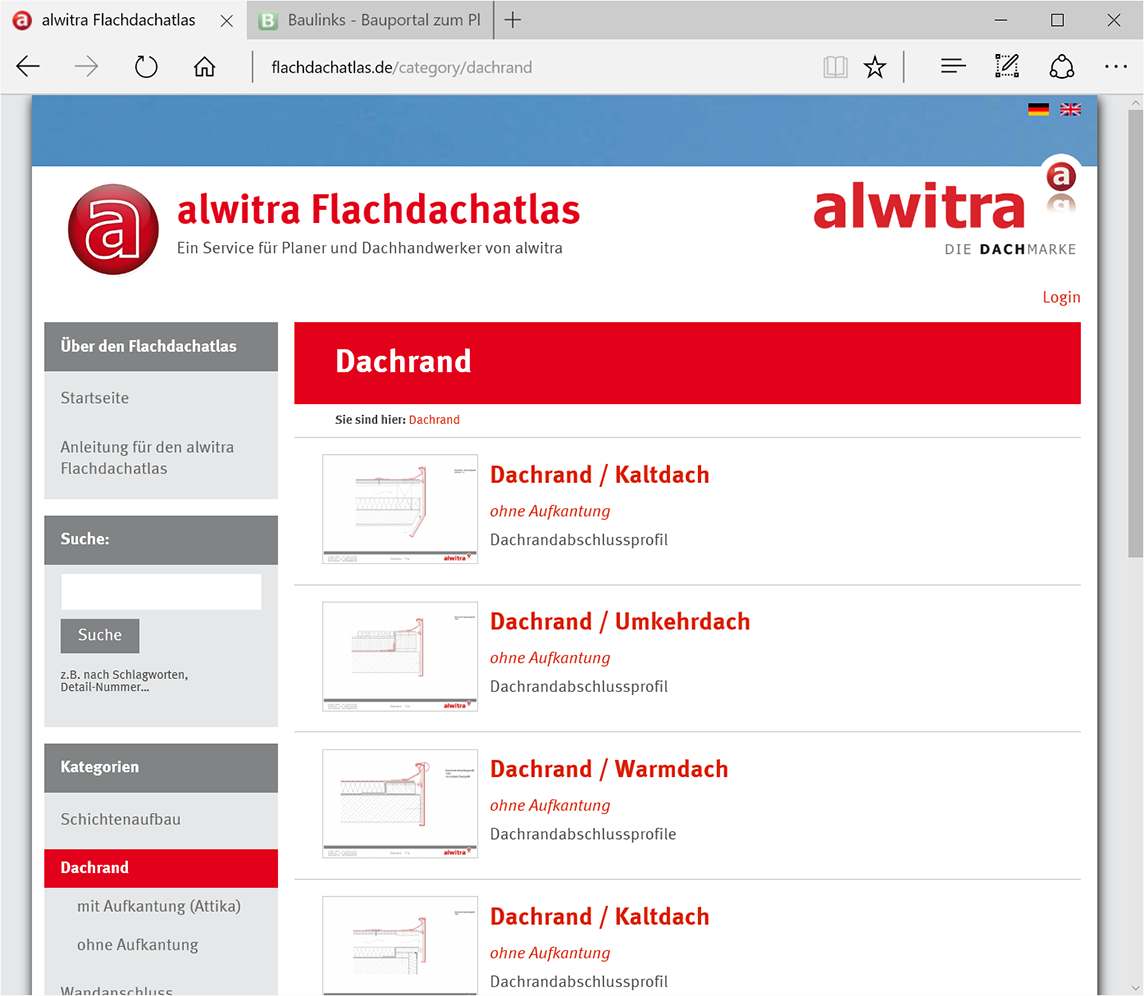Open Anleitung für den alwitra Flachdachatlas
The width and height of the screenshot is (1144, 996).
click(147, 458)
